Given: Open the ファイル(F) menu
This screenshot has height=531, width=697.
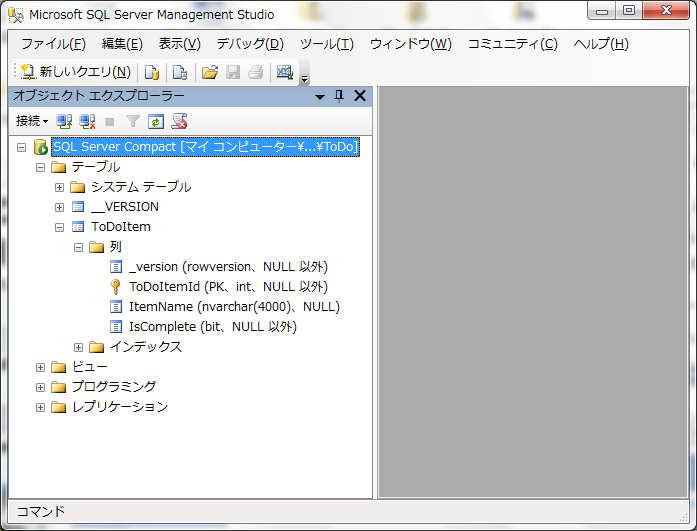Looking at the screenshot, I should (53, 44).
